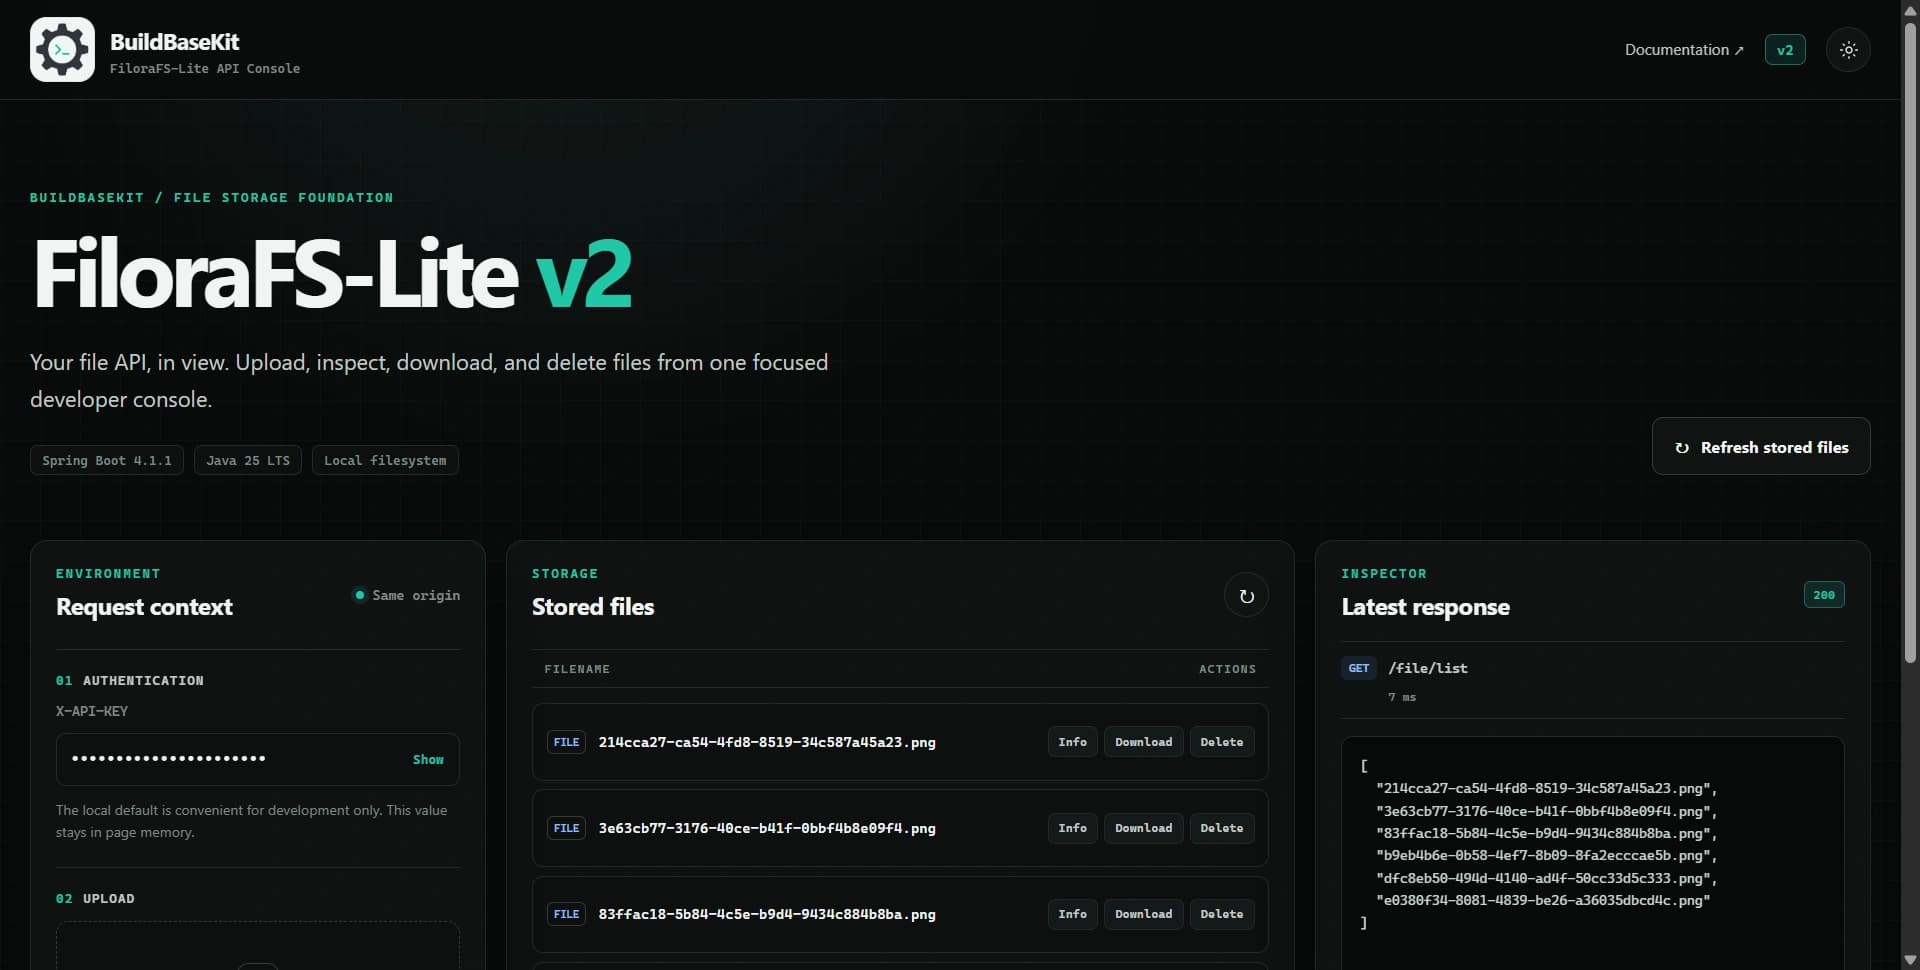Click the Same origin status indicator
The height and width of the screenshot is (970, 1920).
[406, 595]
